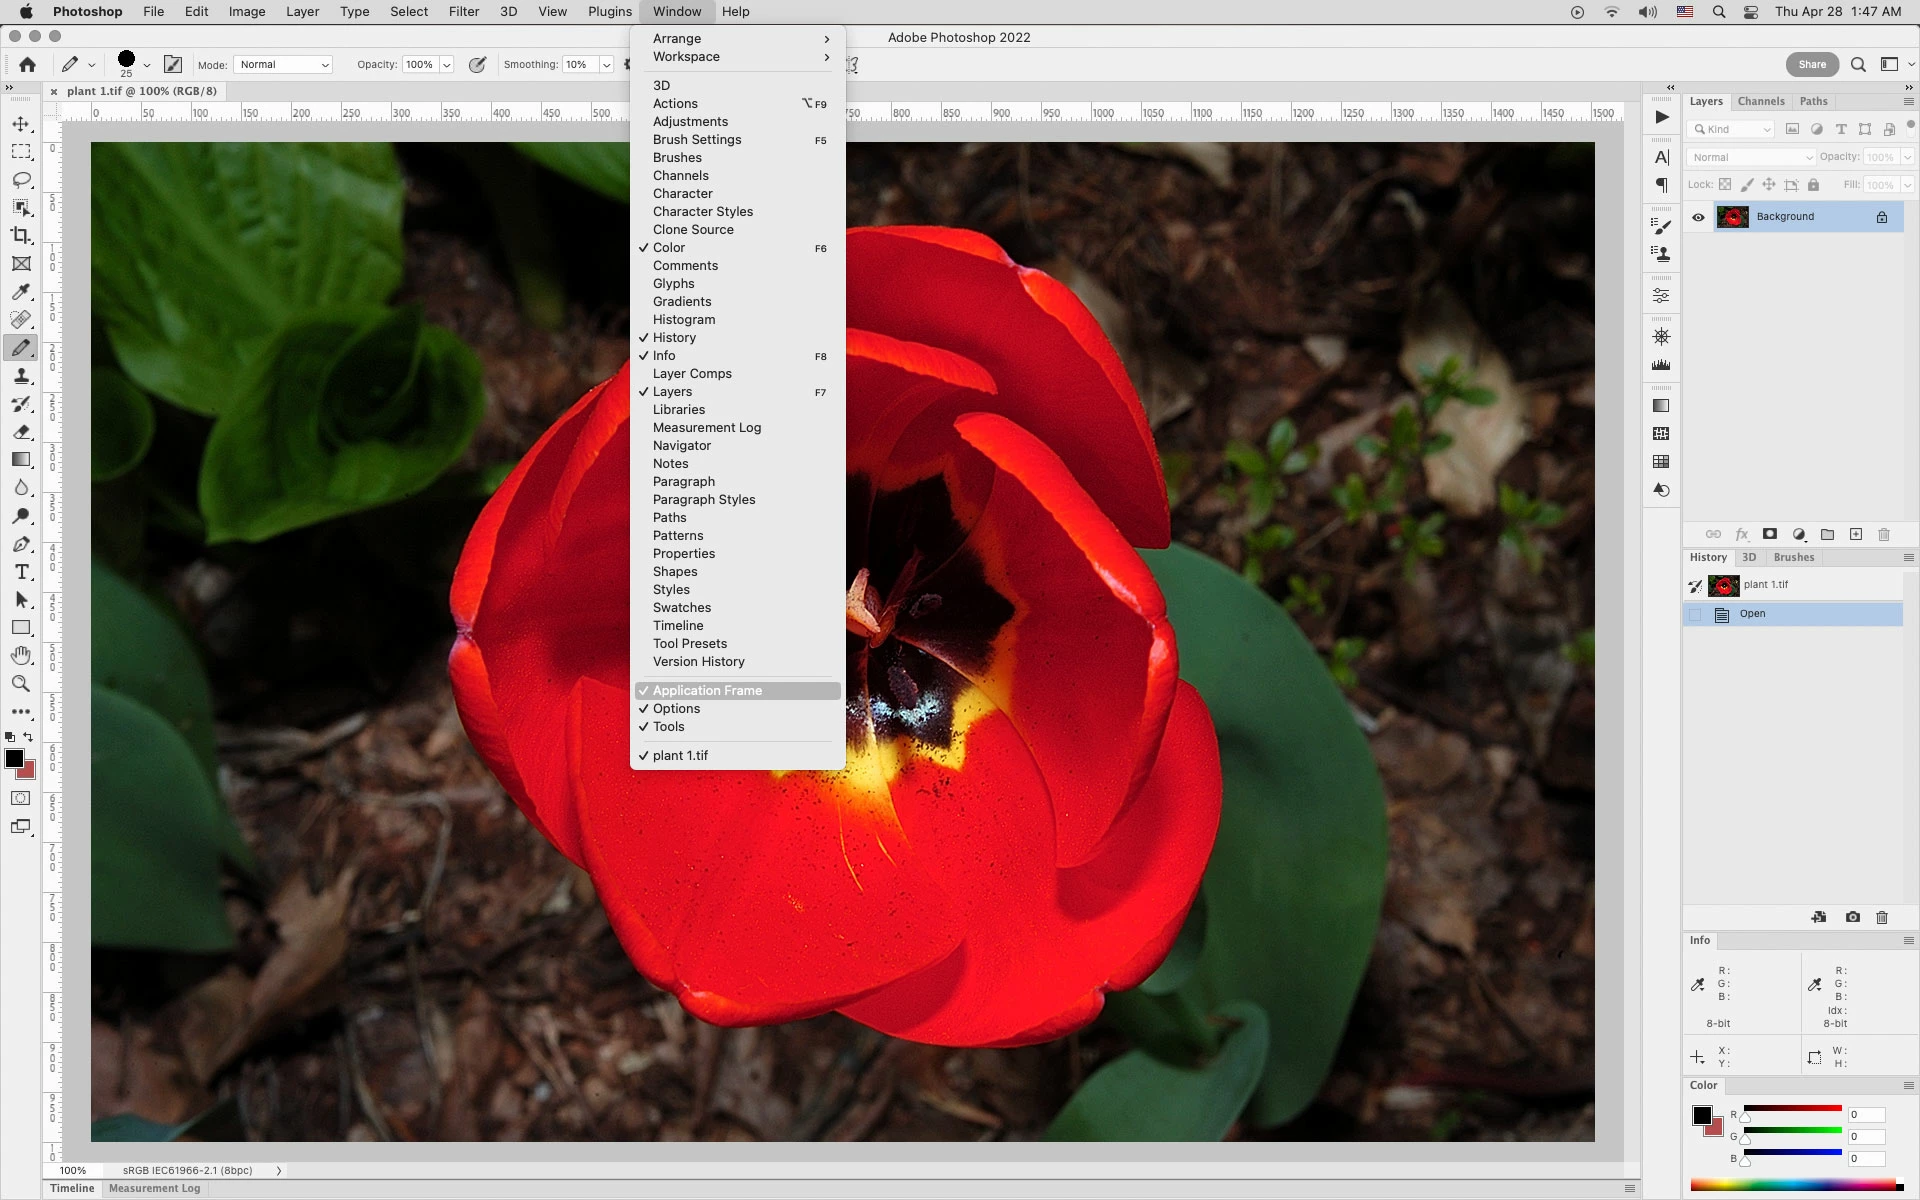The height and width of the screenshot is (1200, 1920).
Task: Toggle the Options bar menu entry
Action: 676,709
